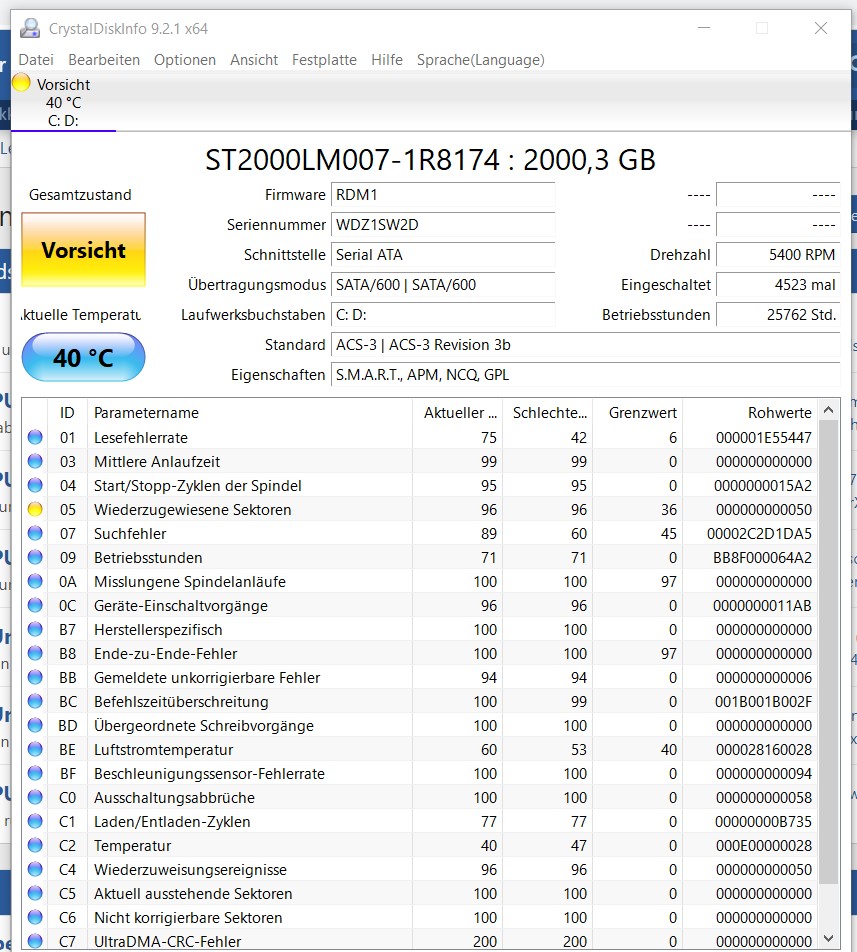Click raw value 000E00000028
857x952 pixels.
point(764,845)
